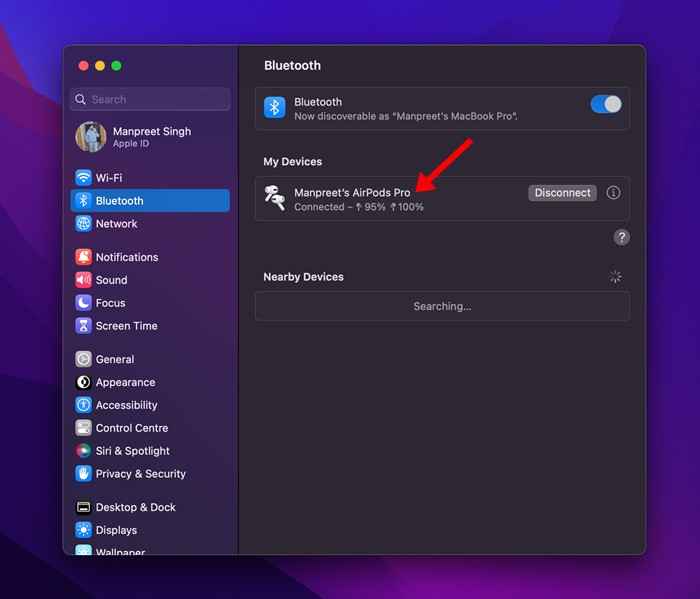The width and height of the screenshot is (700, 599).
Task: Select the highlighted Bluetooth sidebar label
Action: pyautogui.click(x=120, y=201)
